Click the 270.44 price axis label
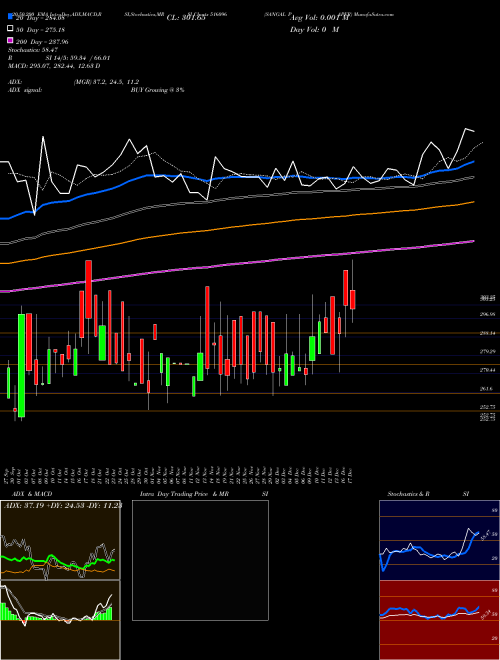The height and width of the screenshot is (660, 500). tap(487, 370)
